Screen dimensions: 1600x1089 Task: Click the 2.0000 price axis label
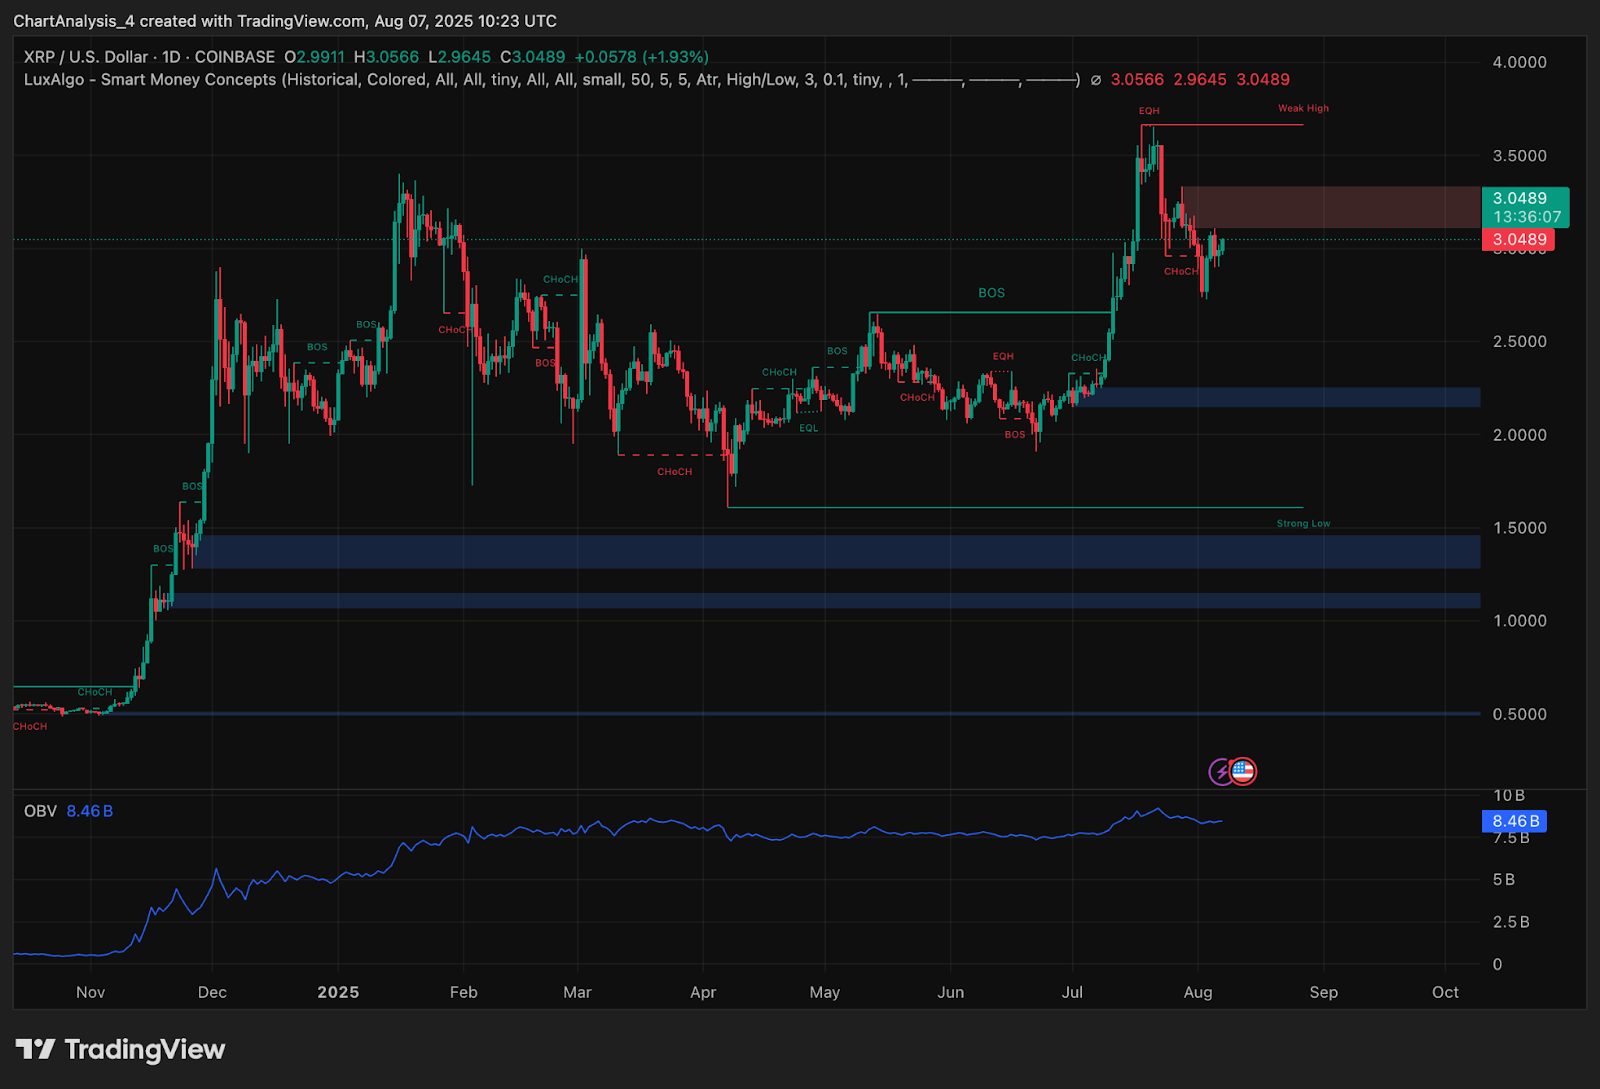[x=1520, y=435]
